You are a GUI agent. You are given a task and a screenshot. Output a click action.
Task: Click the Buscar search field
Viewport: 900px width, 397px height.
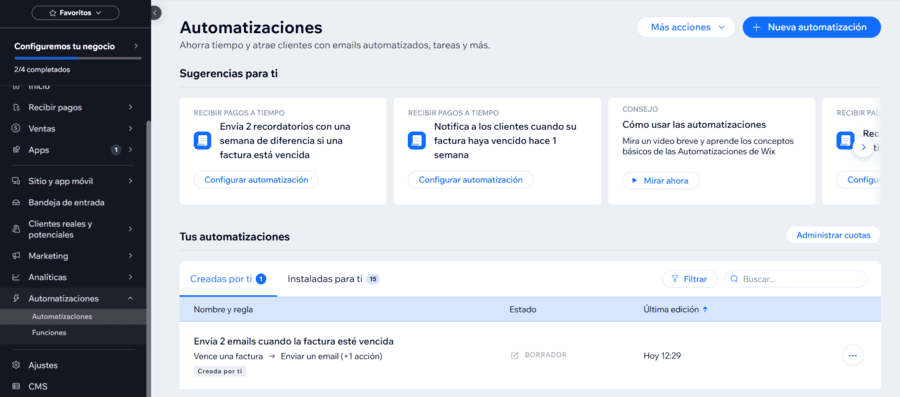point(796,279)
